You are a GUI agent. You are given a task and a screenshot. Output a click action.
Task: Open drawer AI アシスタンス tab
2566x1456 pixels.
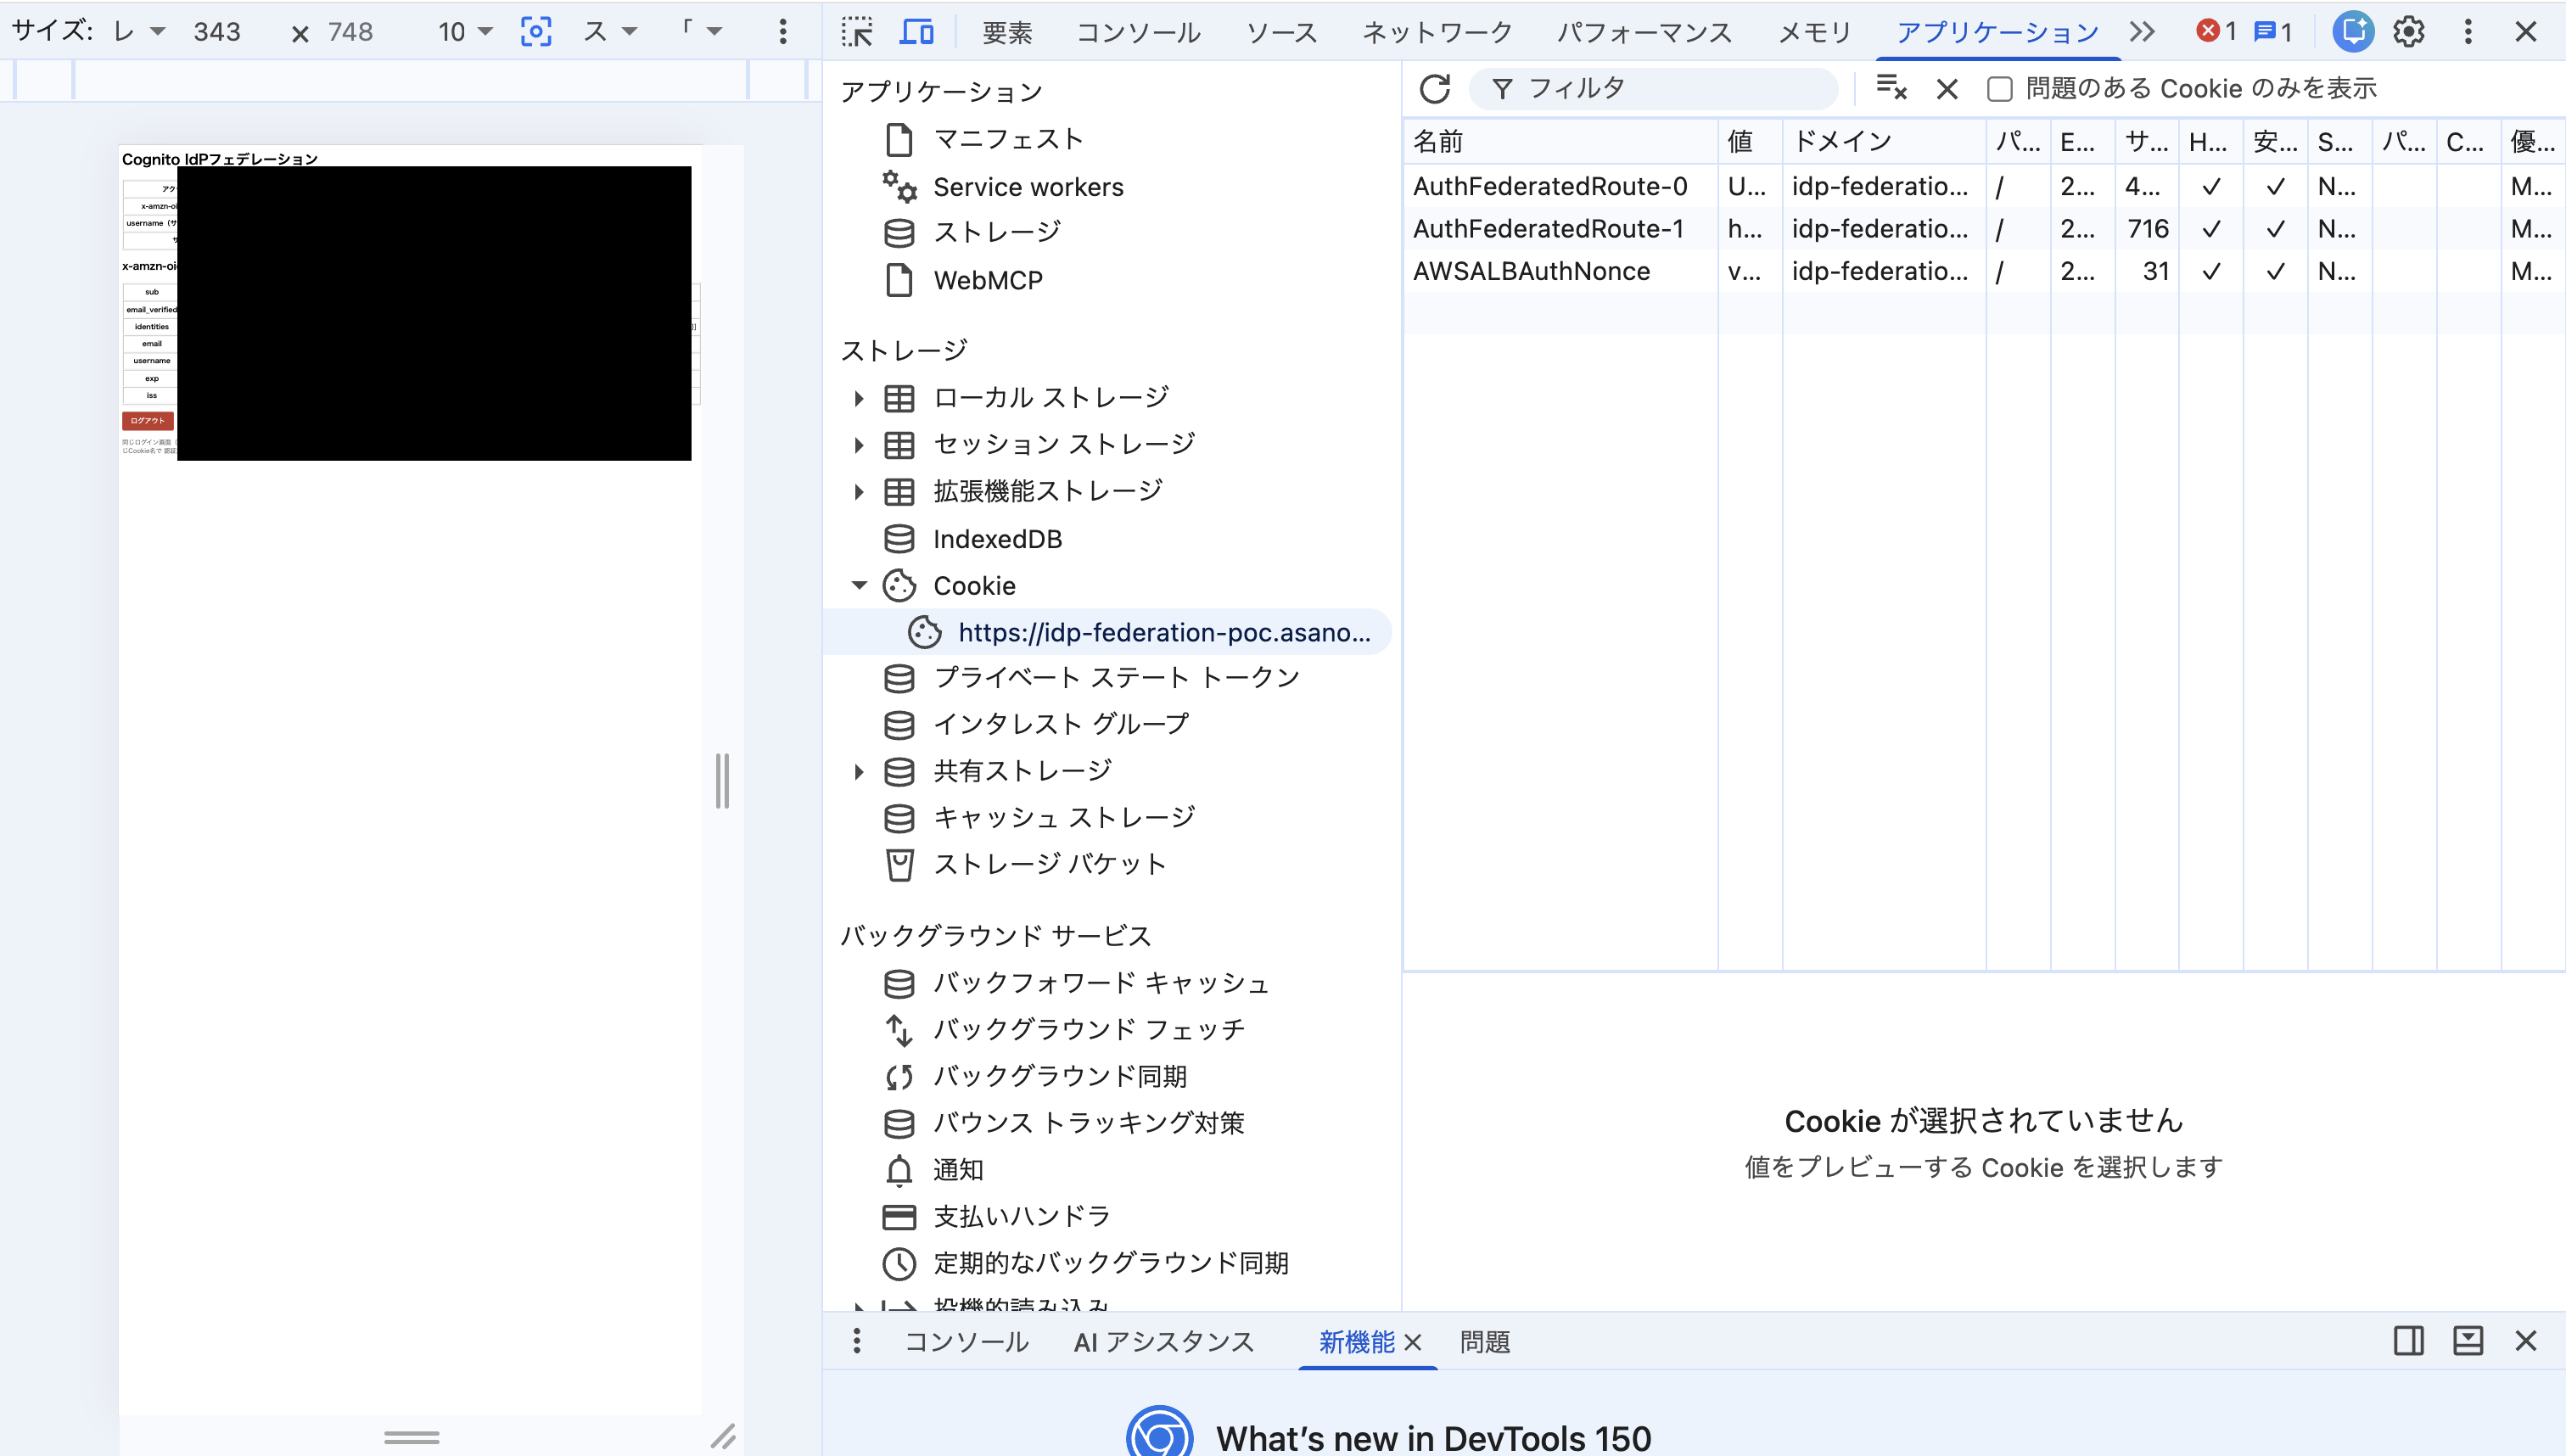click(1163, 1342)
